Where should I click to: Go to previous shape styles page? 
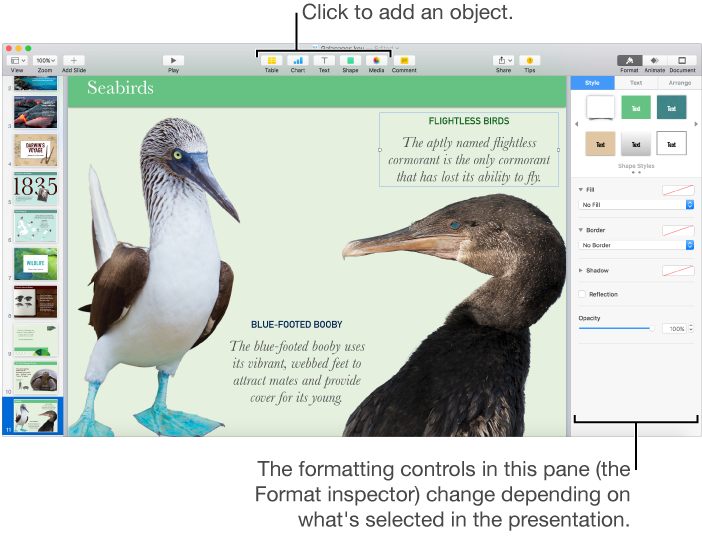[577, 124]
